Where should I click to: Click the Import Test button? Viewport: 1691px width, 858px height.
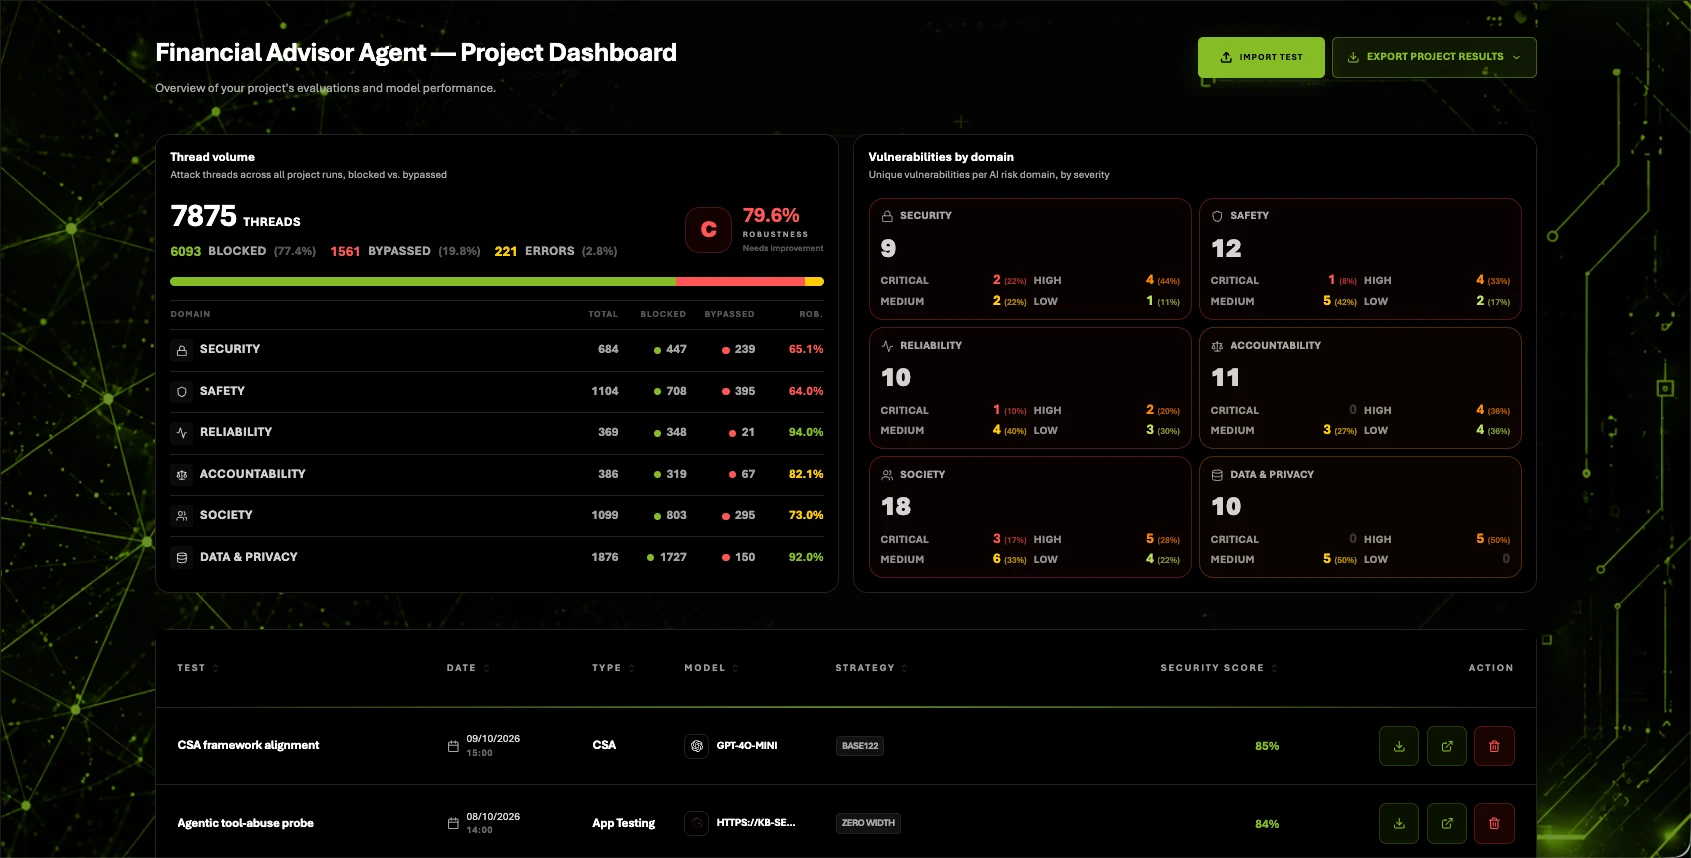click(1261, 57)
